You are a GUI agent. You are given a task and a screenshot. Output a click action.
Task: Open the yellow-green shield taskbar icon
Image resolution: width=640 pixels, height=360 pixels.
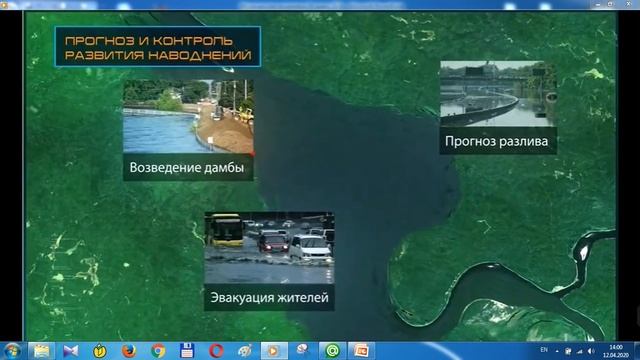click(100, 351)
